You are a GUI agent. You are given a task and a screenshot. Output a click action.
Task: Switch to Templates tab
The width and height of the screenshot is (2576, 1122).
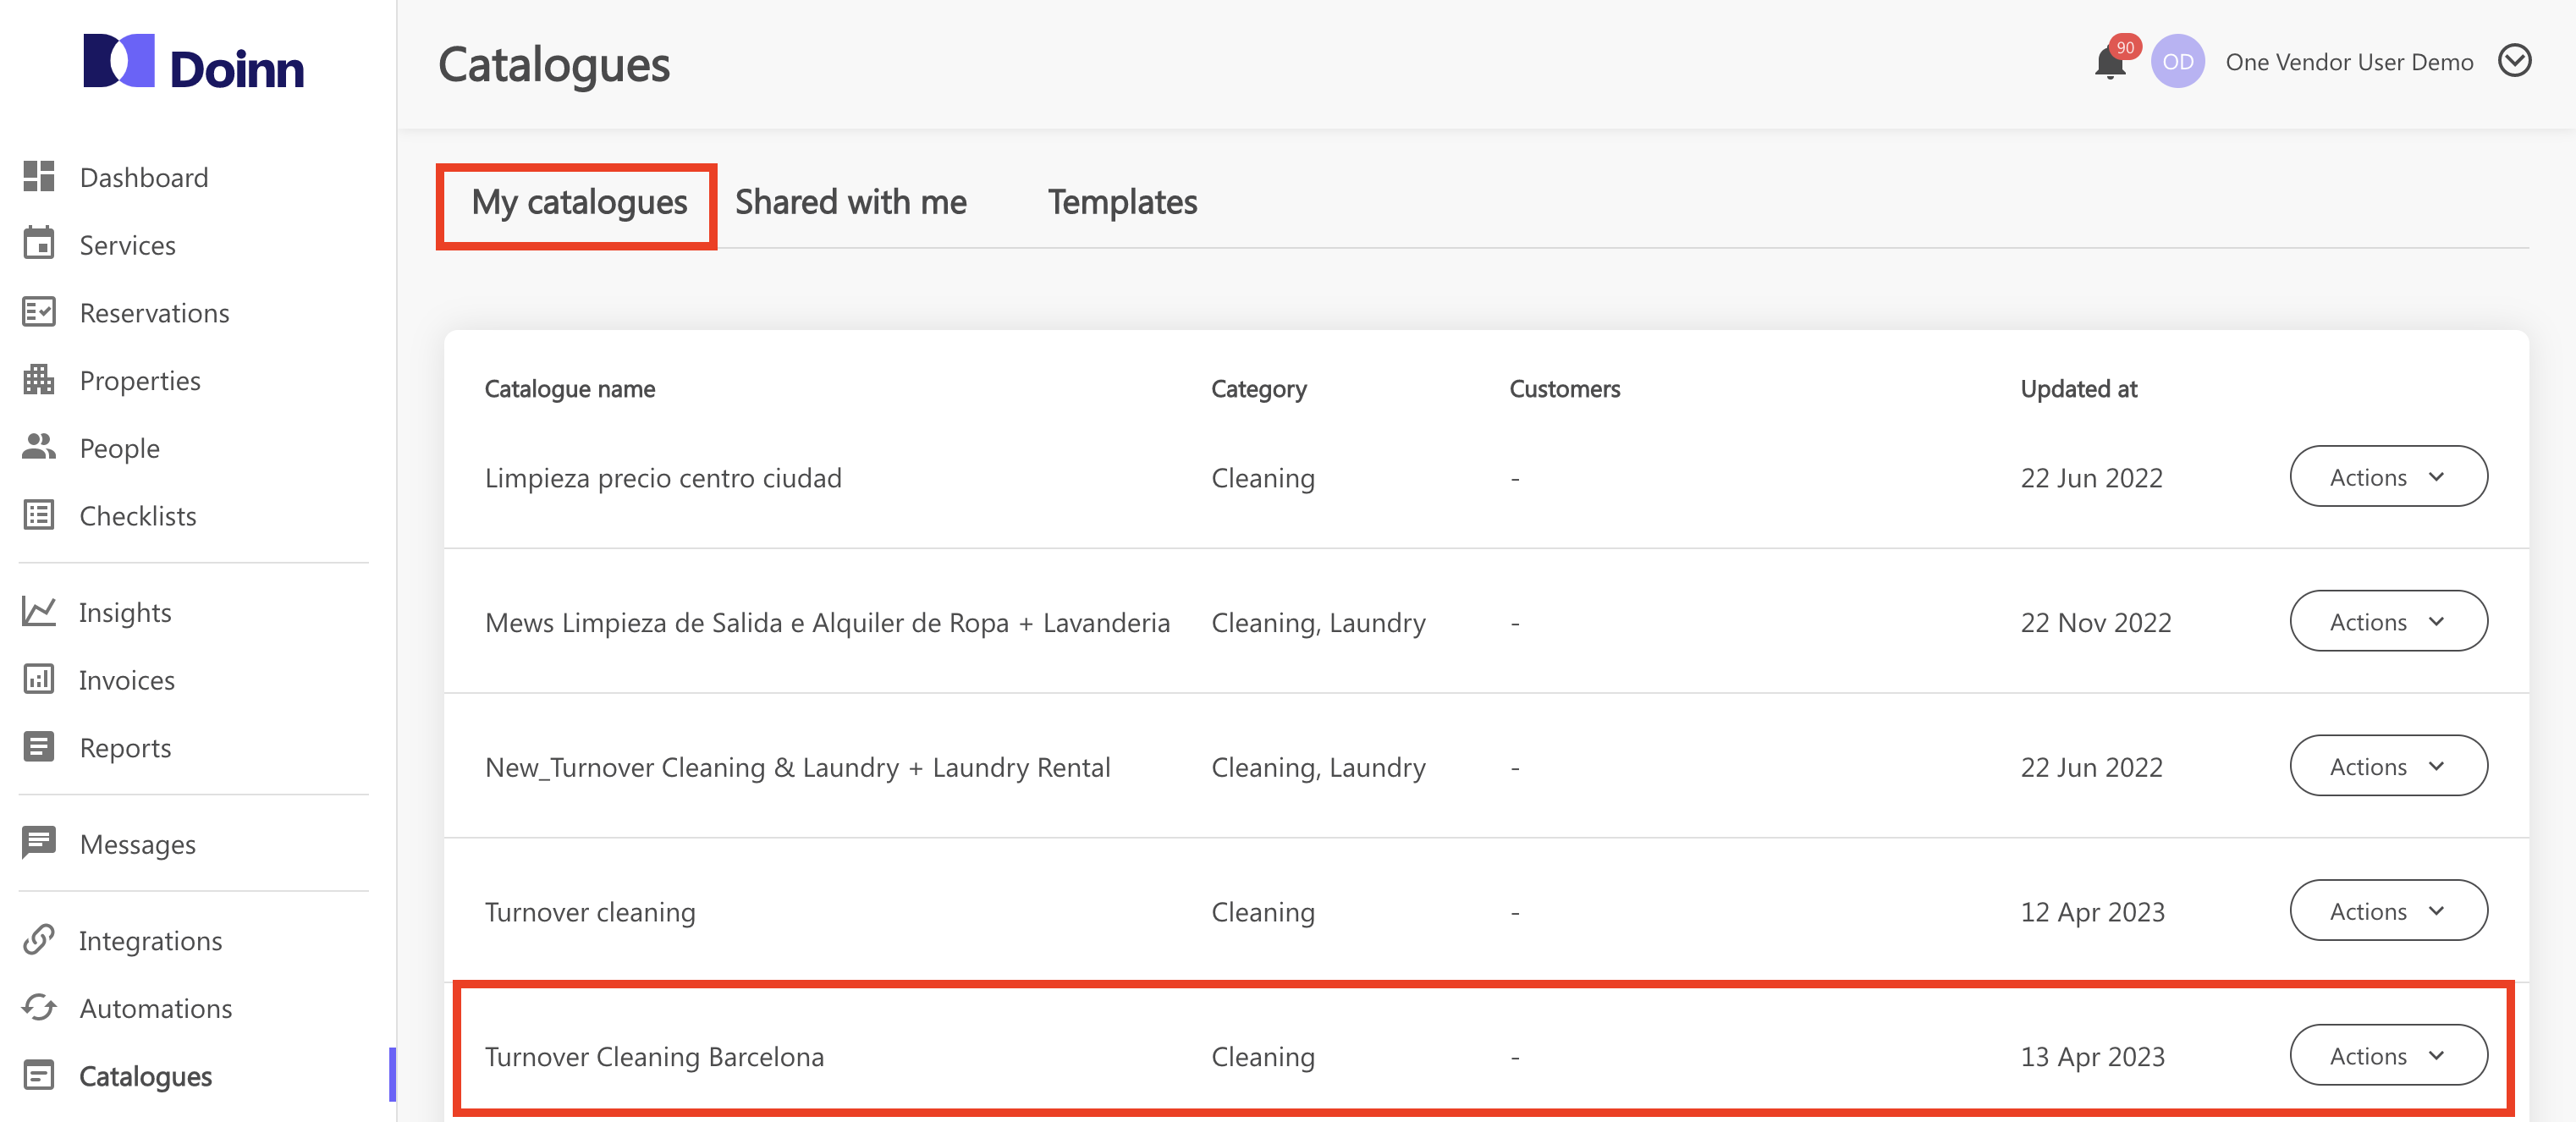point(1122,203)
